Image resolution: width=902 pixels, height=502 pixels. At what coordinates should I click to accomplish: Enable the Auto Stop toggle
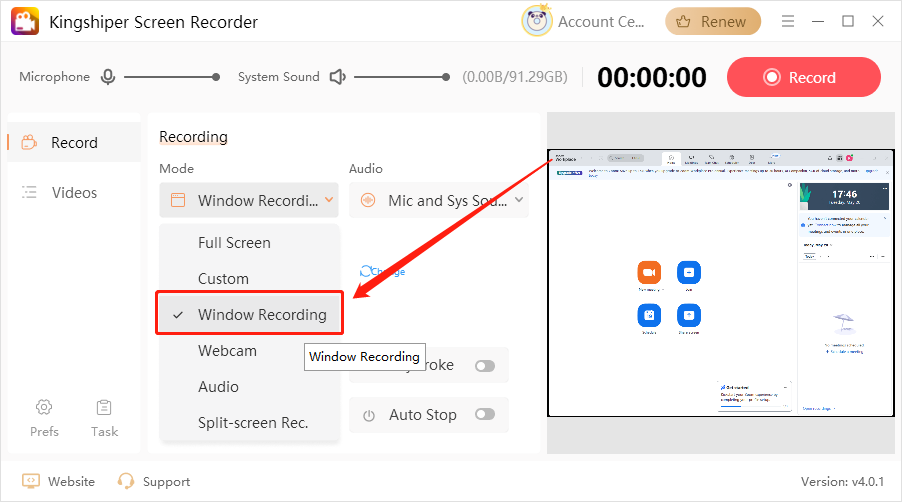(485, 414)
